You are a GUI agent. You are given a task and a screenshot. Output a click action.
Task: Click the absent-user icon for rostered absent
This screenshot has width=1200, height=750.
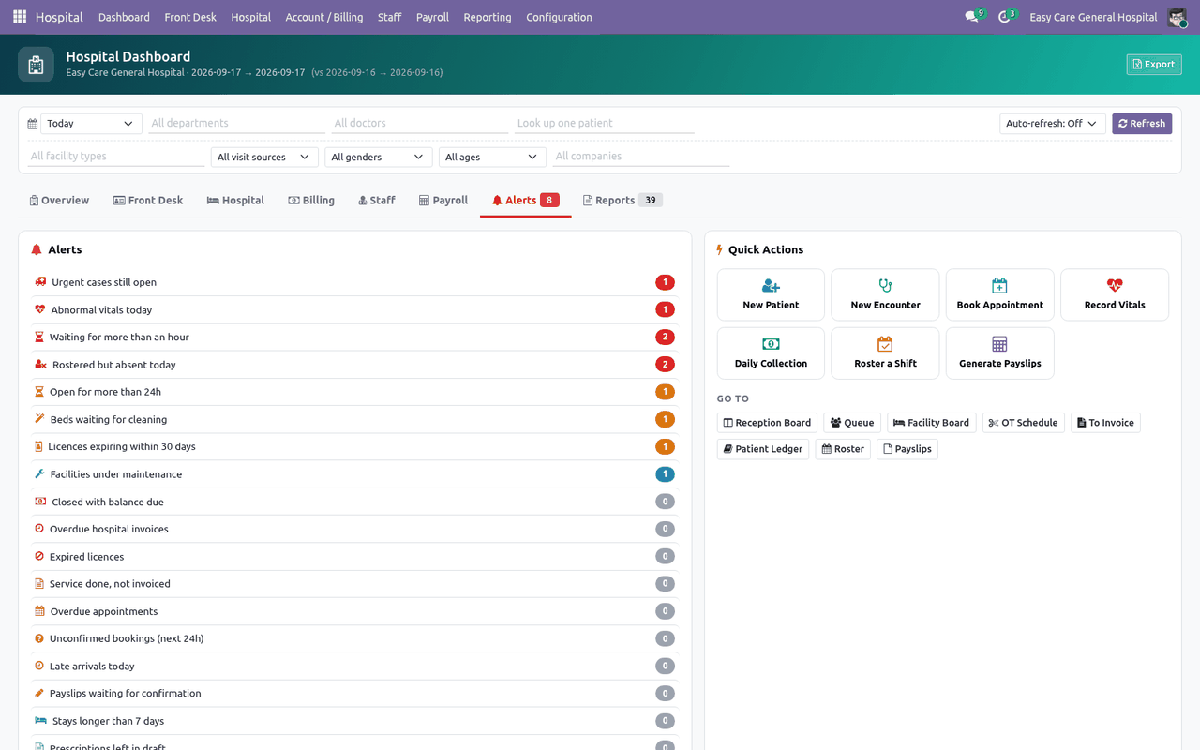[x=40, y=365]
